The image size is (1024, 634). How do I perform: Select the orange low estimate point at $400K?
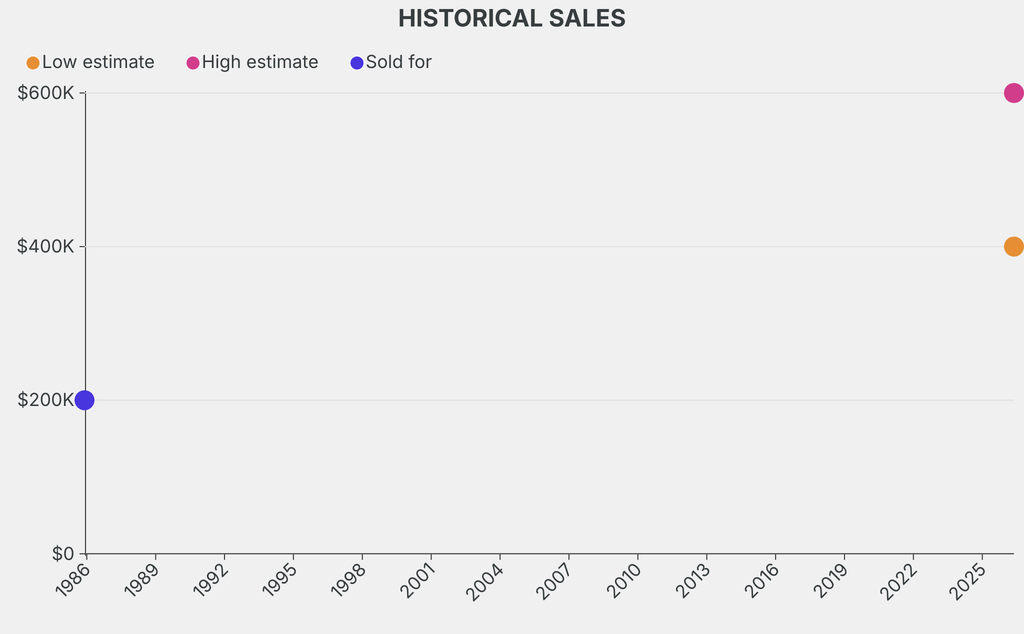1013,247
